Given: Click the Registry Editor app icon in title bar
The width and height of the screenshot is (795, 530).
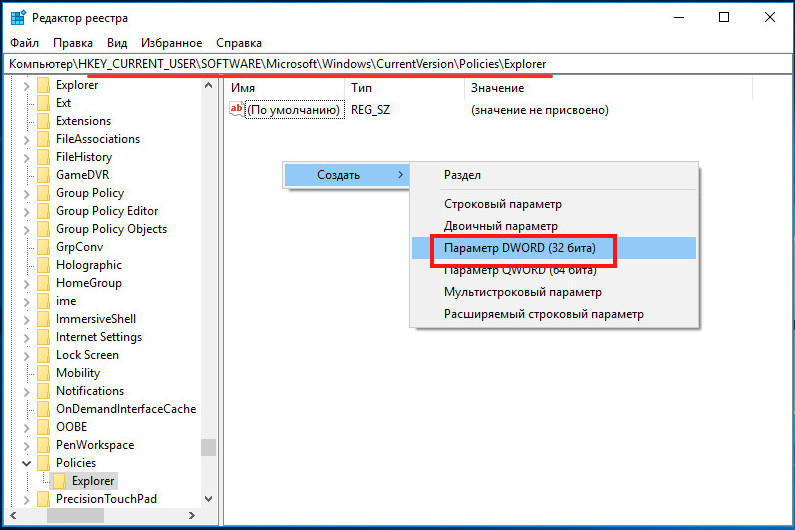Looking at the screenshot, I should point(18,17).
